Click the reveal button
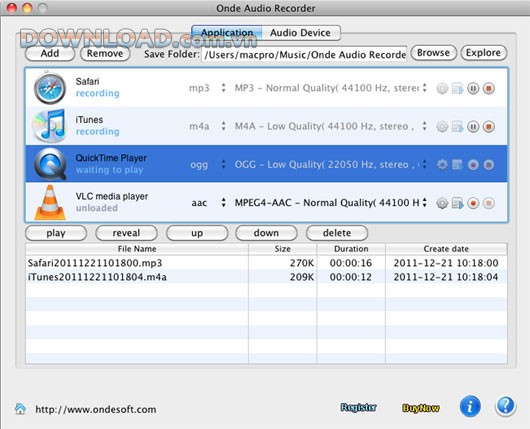The width and height of the screenshot is (530, 429). pyautogui.click(x=126, y=233)
